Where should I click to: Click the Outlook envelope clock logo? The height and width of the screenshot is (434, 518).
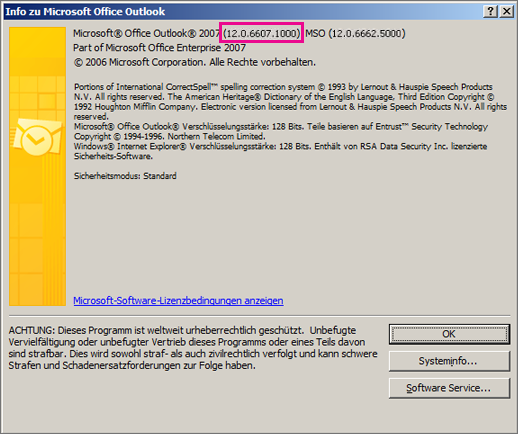coord(37,137)
